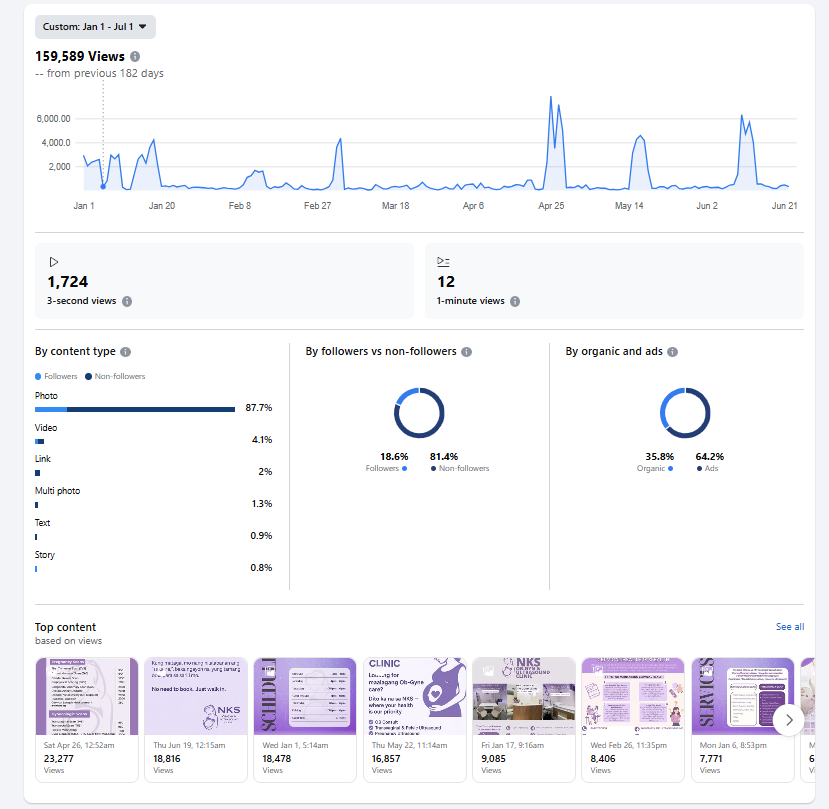Screen dimensions: 829x809
Task: Click the 81.4% Non-followers value
Action: (x=444, y=457)
